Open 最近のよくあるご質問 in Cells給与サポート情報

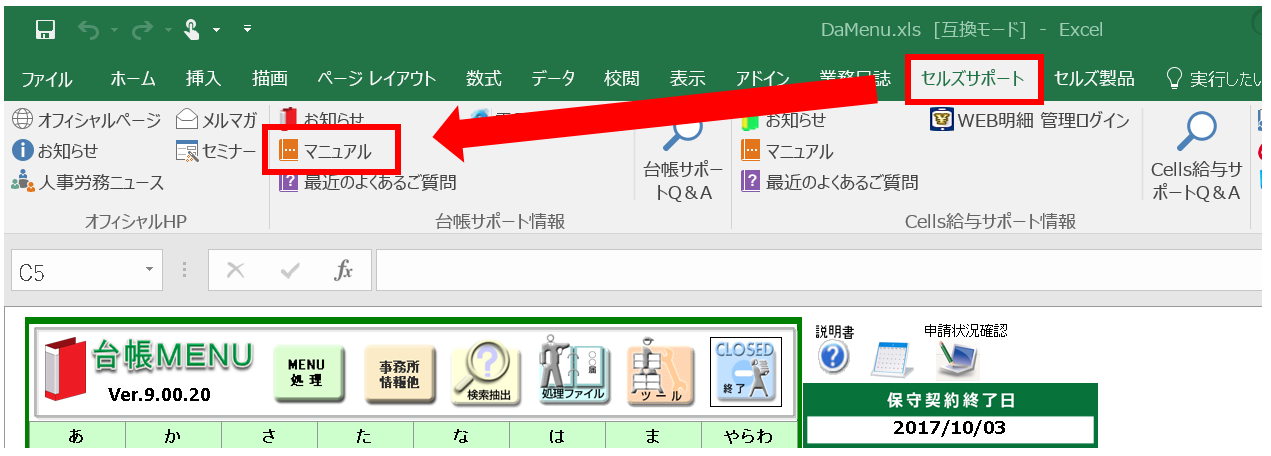(x=829, y=182)
